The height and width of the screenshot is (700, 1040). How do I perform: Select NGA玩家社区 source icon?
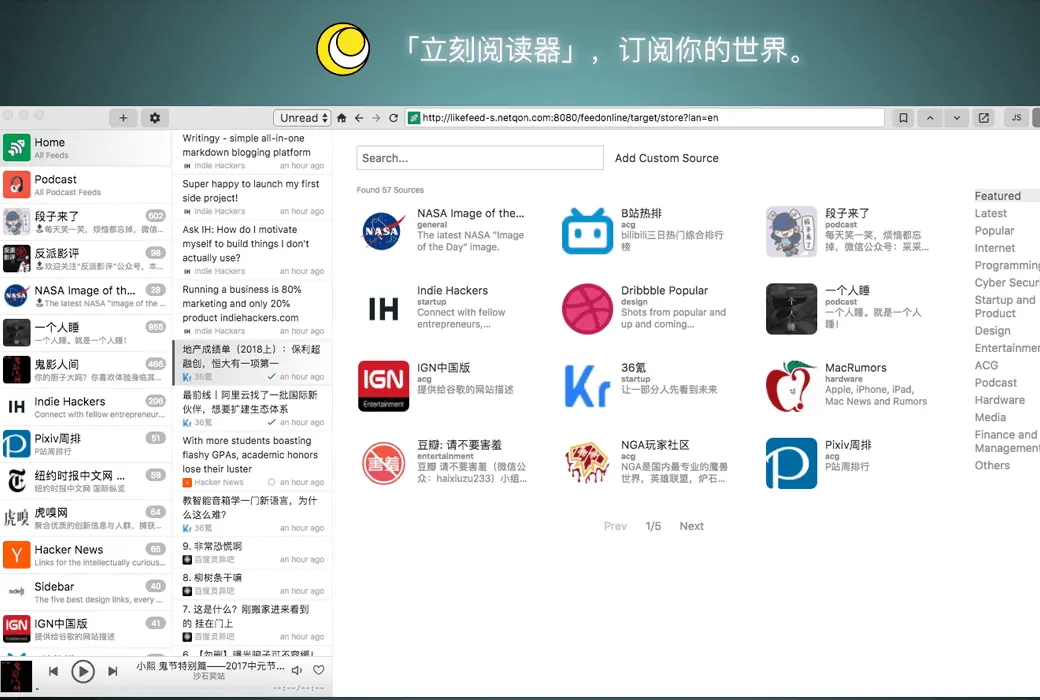587,462
